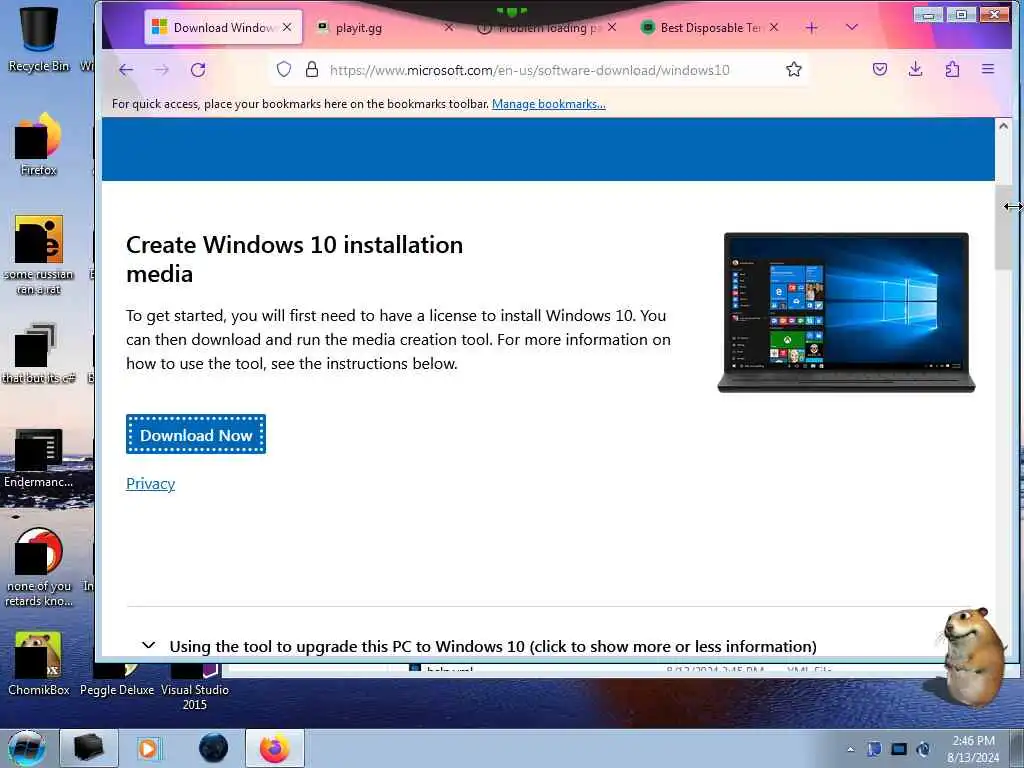Click the monitor icon in system tray
1024x768 pixels.
[899, 749]
